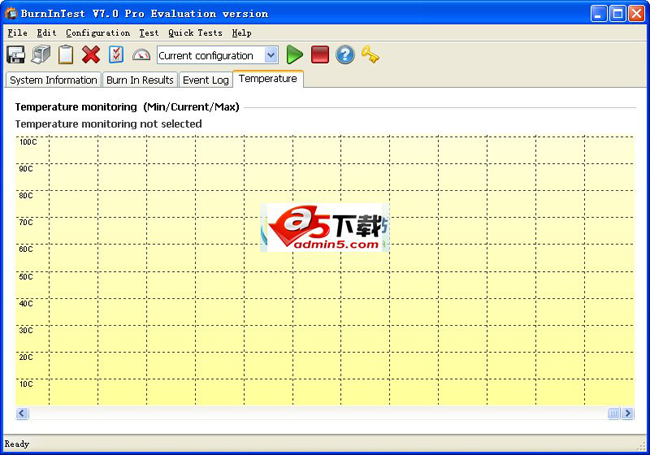The width and height of the screenshot is (650, 455).
Task: Open the Configuration menu
Action: coord(98,33)
